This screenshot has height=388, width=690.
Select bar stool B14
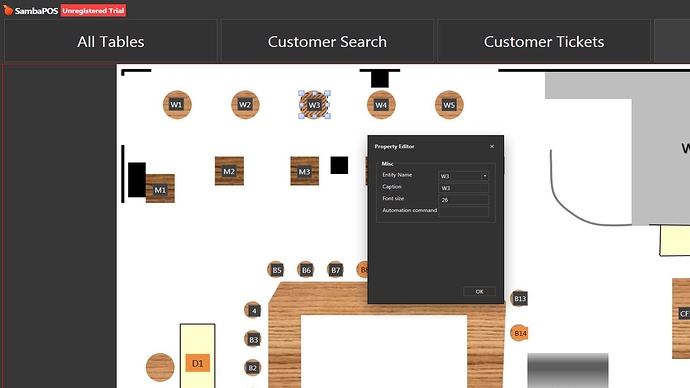(519, 333)
